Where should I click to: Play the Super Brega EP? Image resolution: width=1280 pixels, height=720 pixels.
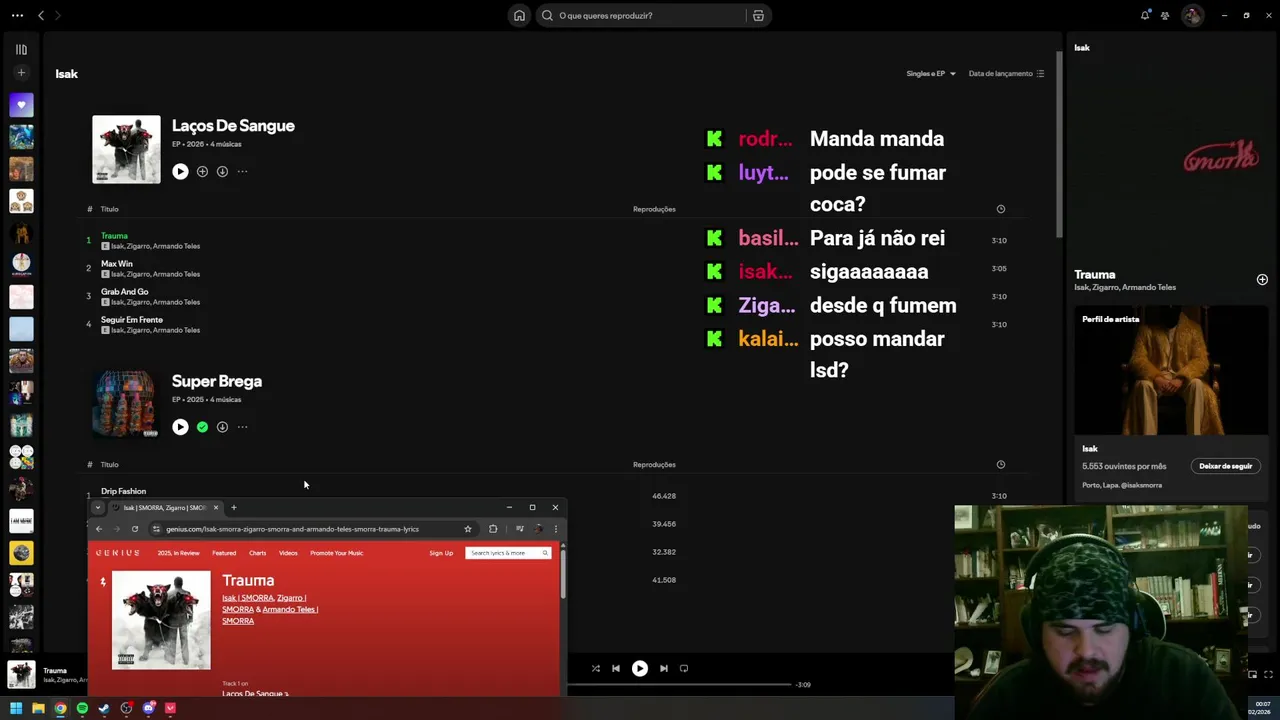(x=180, y=427)
